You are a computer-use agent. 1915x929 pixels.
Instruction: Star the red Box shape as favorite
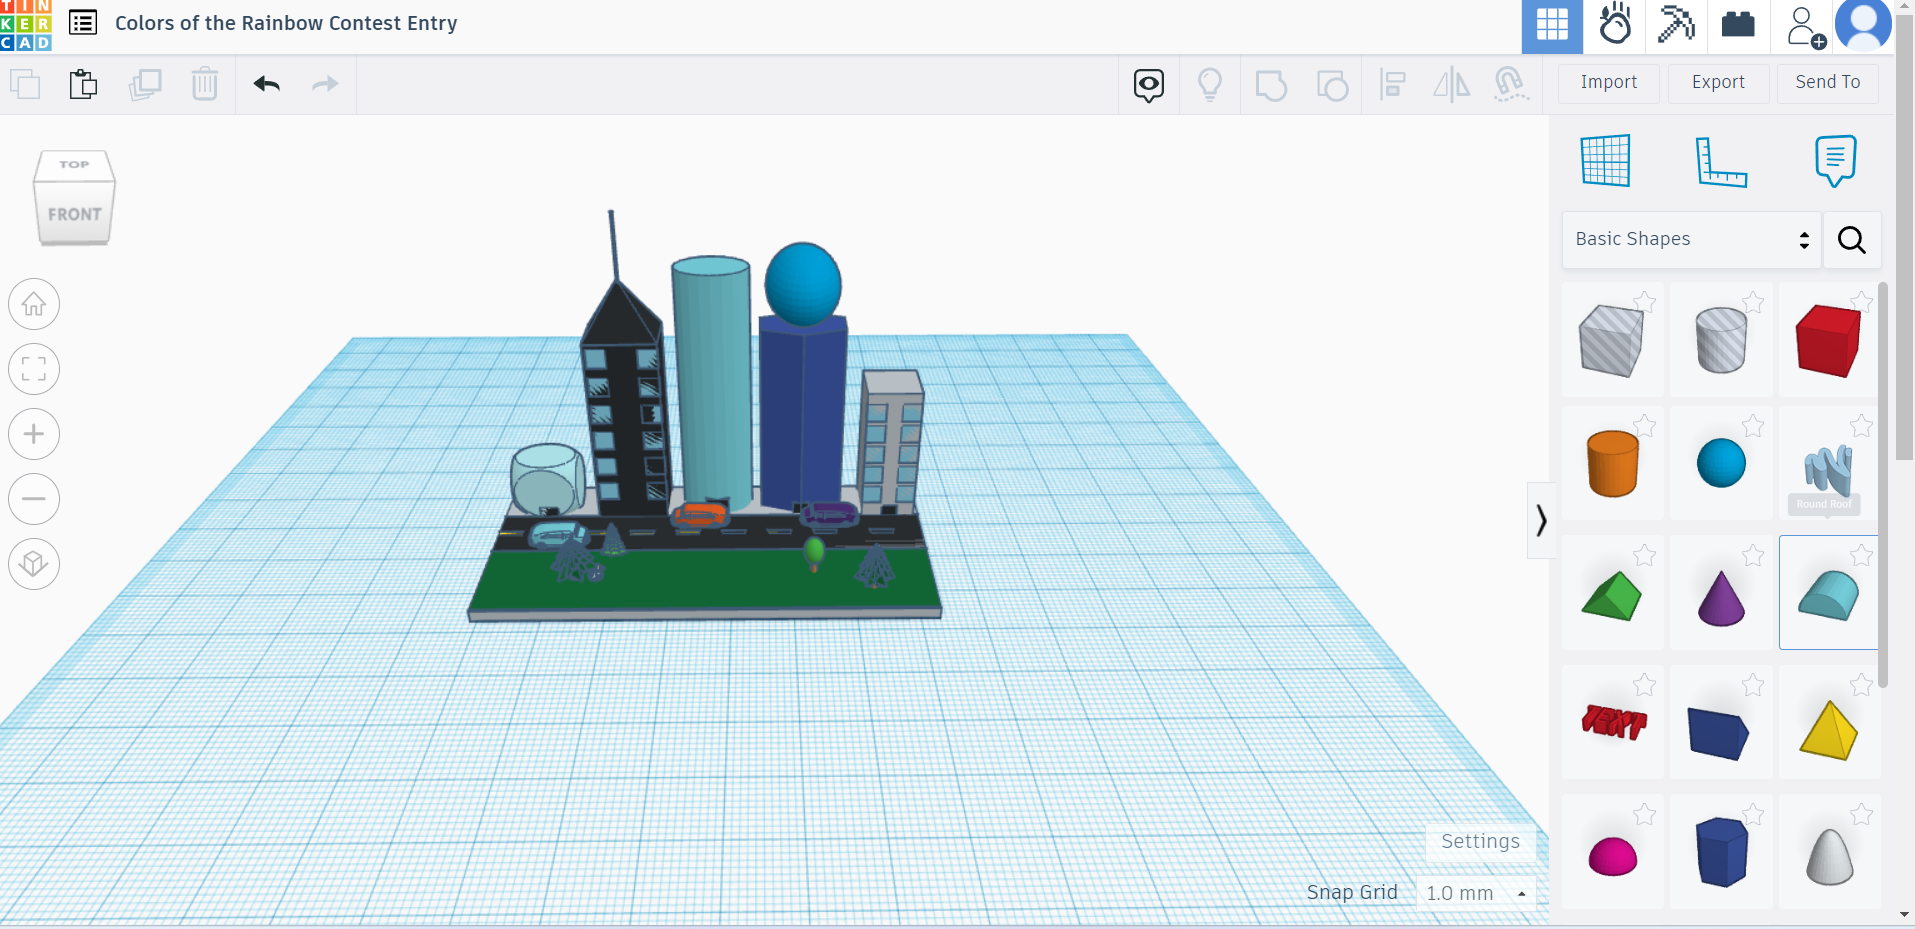(1861, 302)
